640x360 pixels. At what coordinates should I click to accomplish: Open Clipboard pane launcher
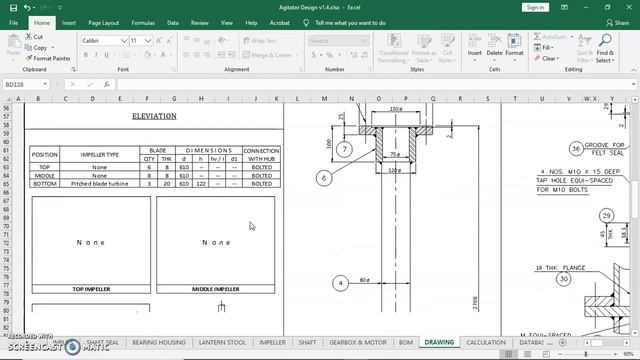click(73, 70)
